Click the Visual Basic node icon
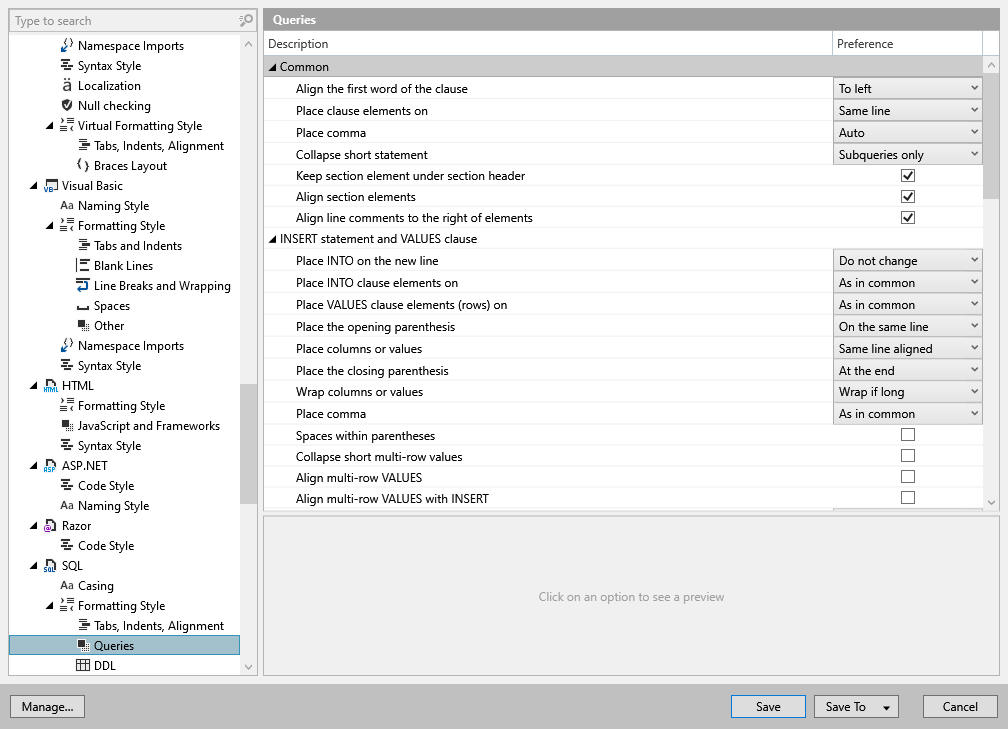The width and height of the screenshot is (1008, 729). 50,186
